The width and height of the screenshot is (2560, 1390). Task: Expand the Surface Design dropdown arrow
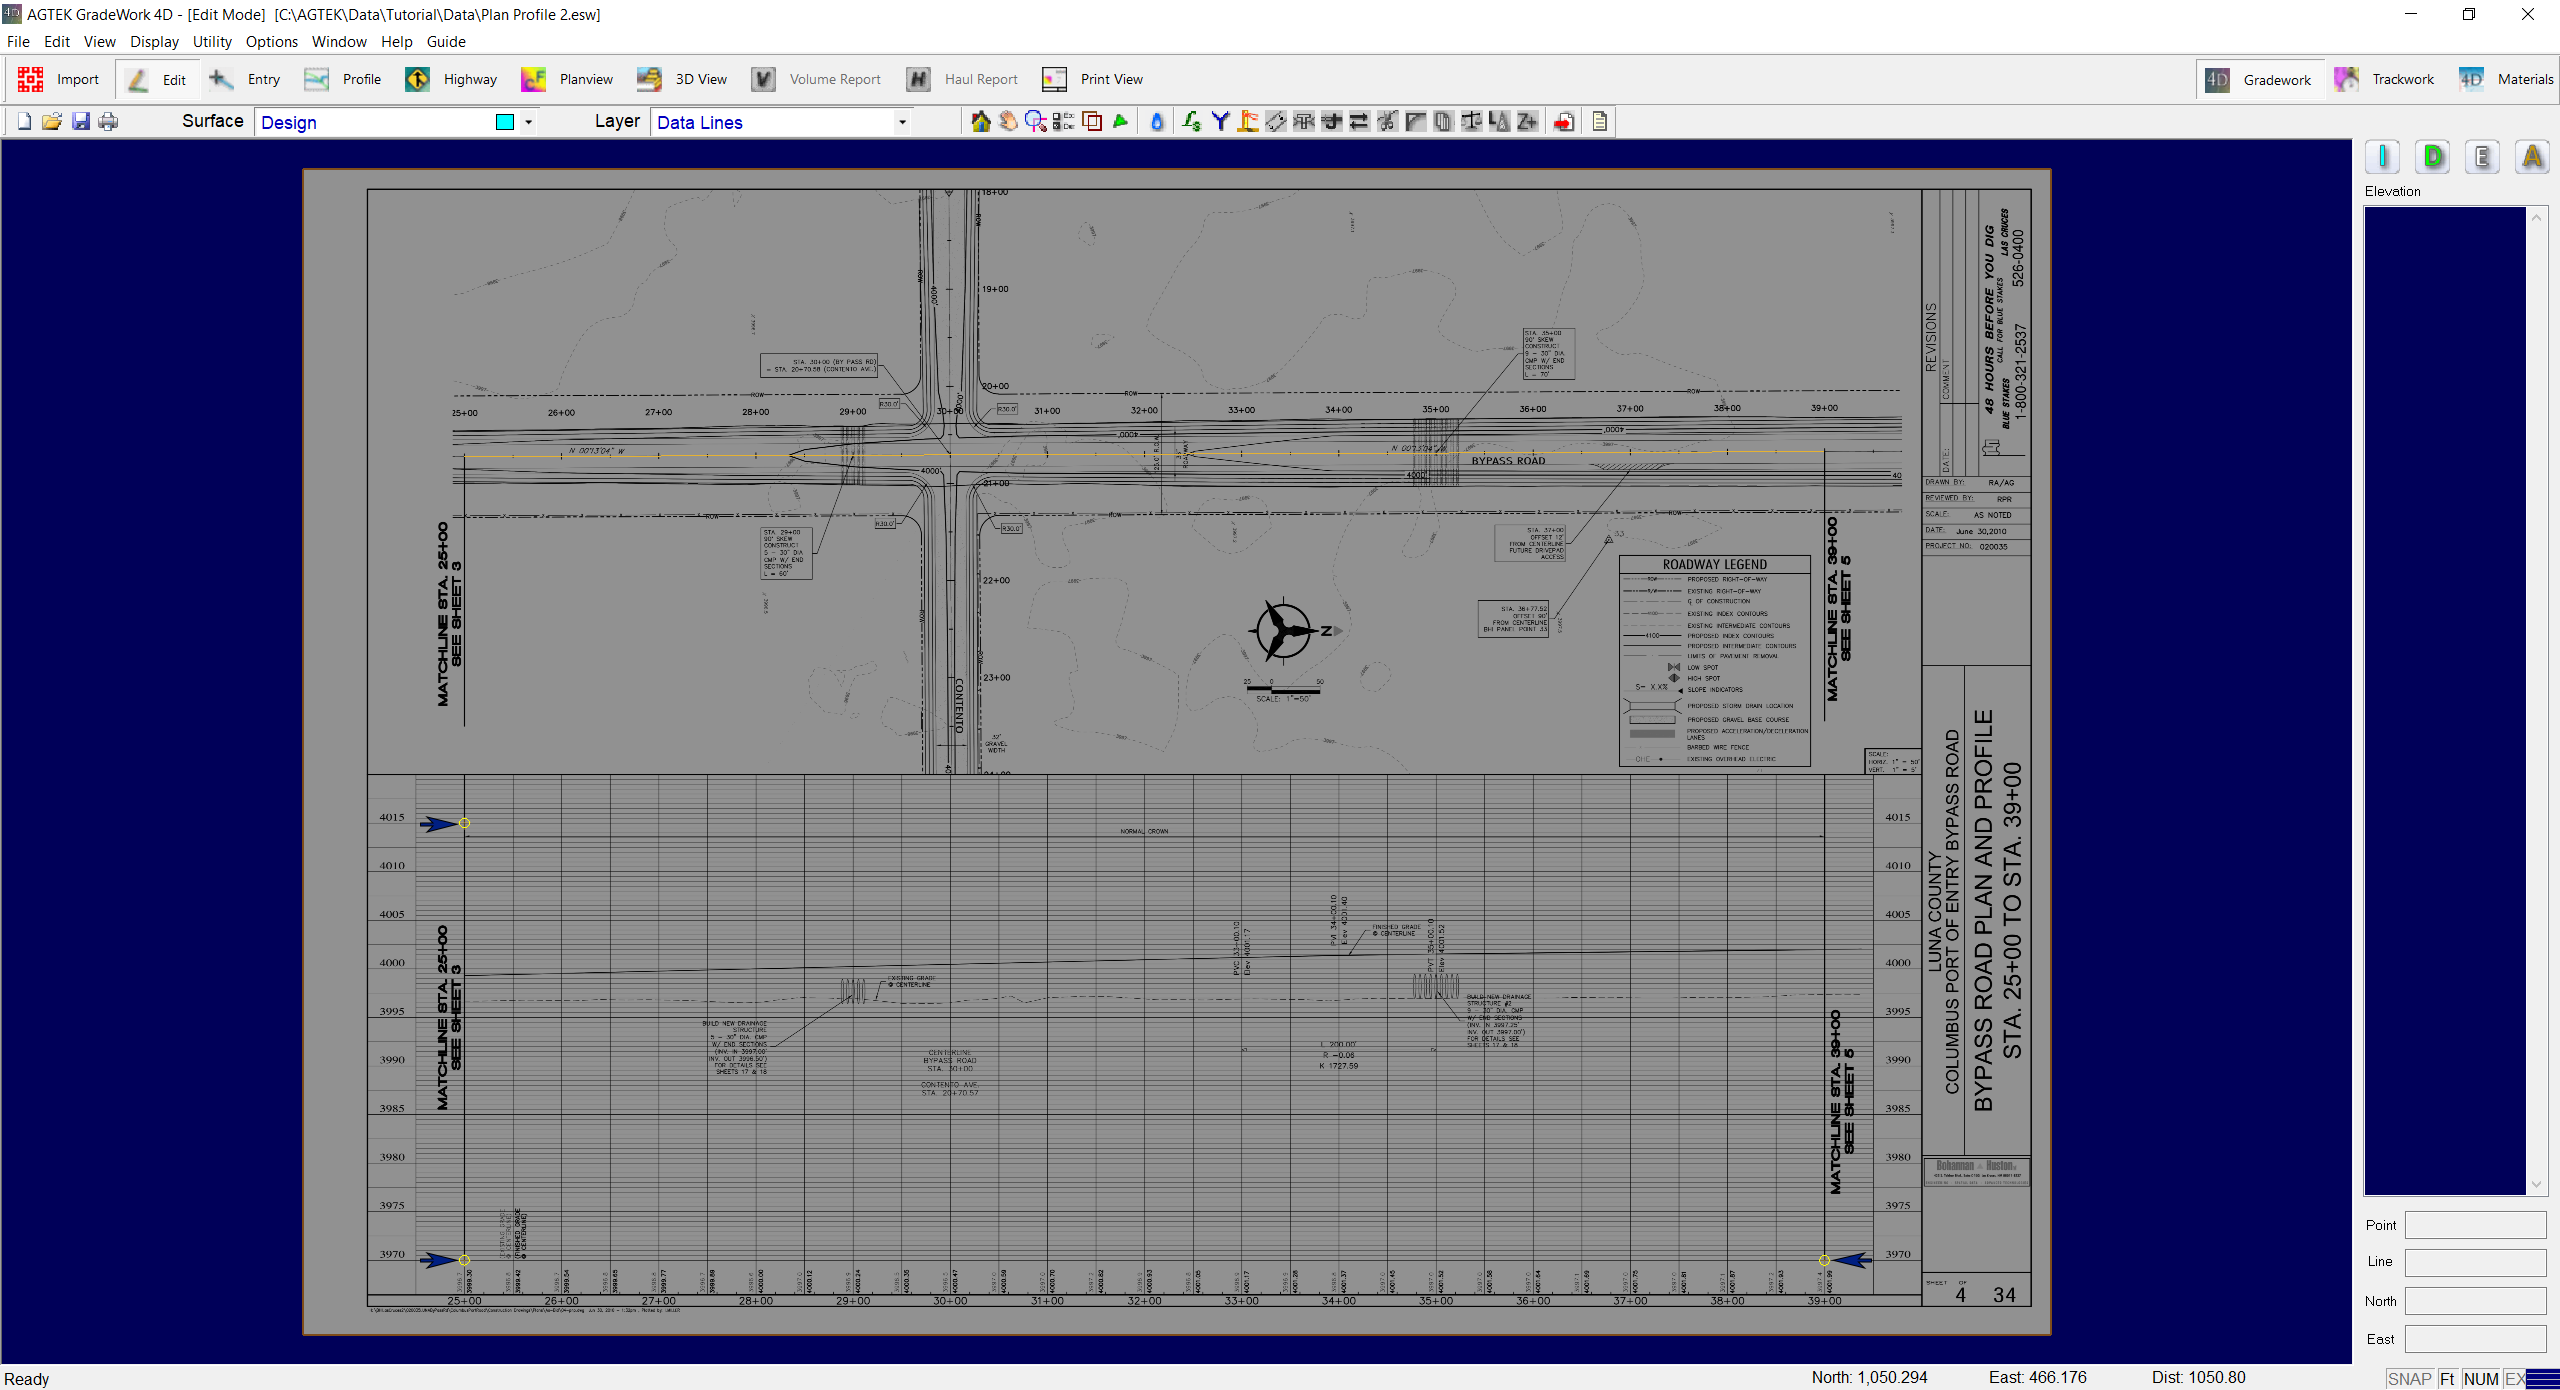[528, 122]
